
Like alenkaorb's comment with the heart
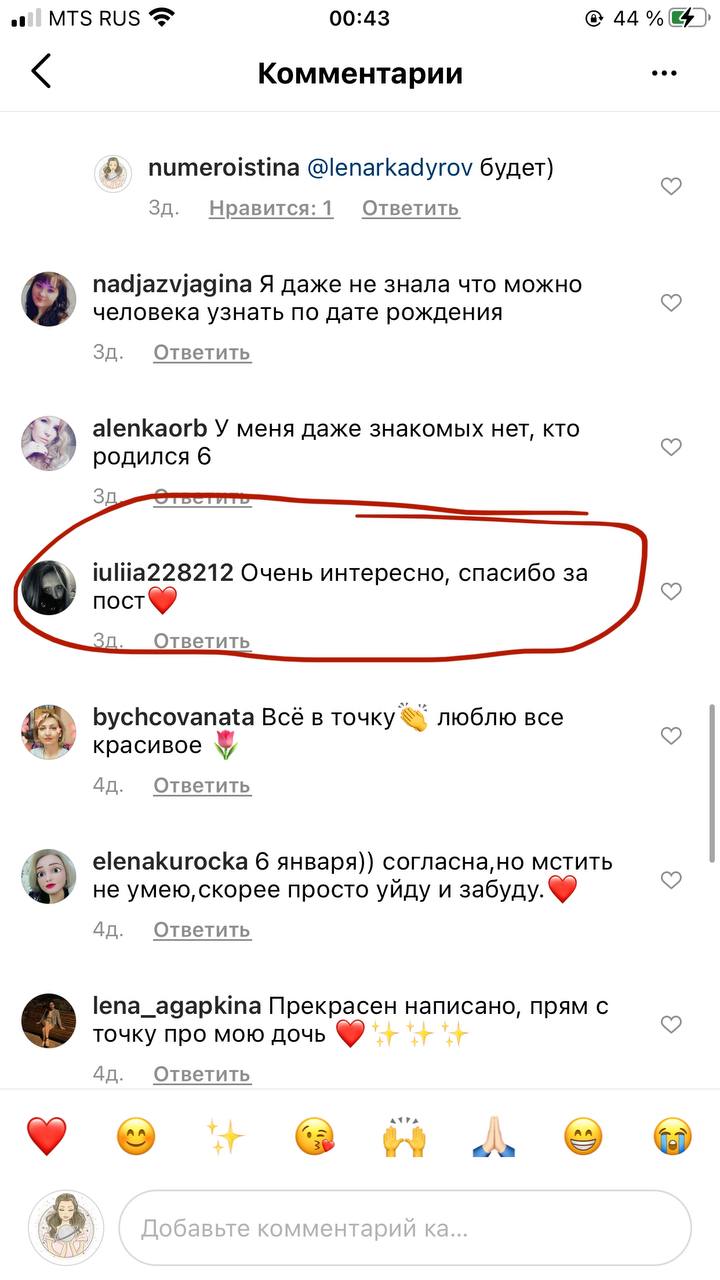pyautogui.click(x=671, y=447)
